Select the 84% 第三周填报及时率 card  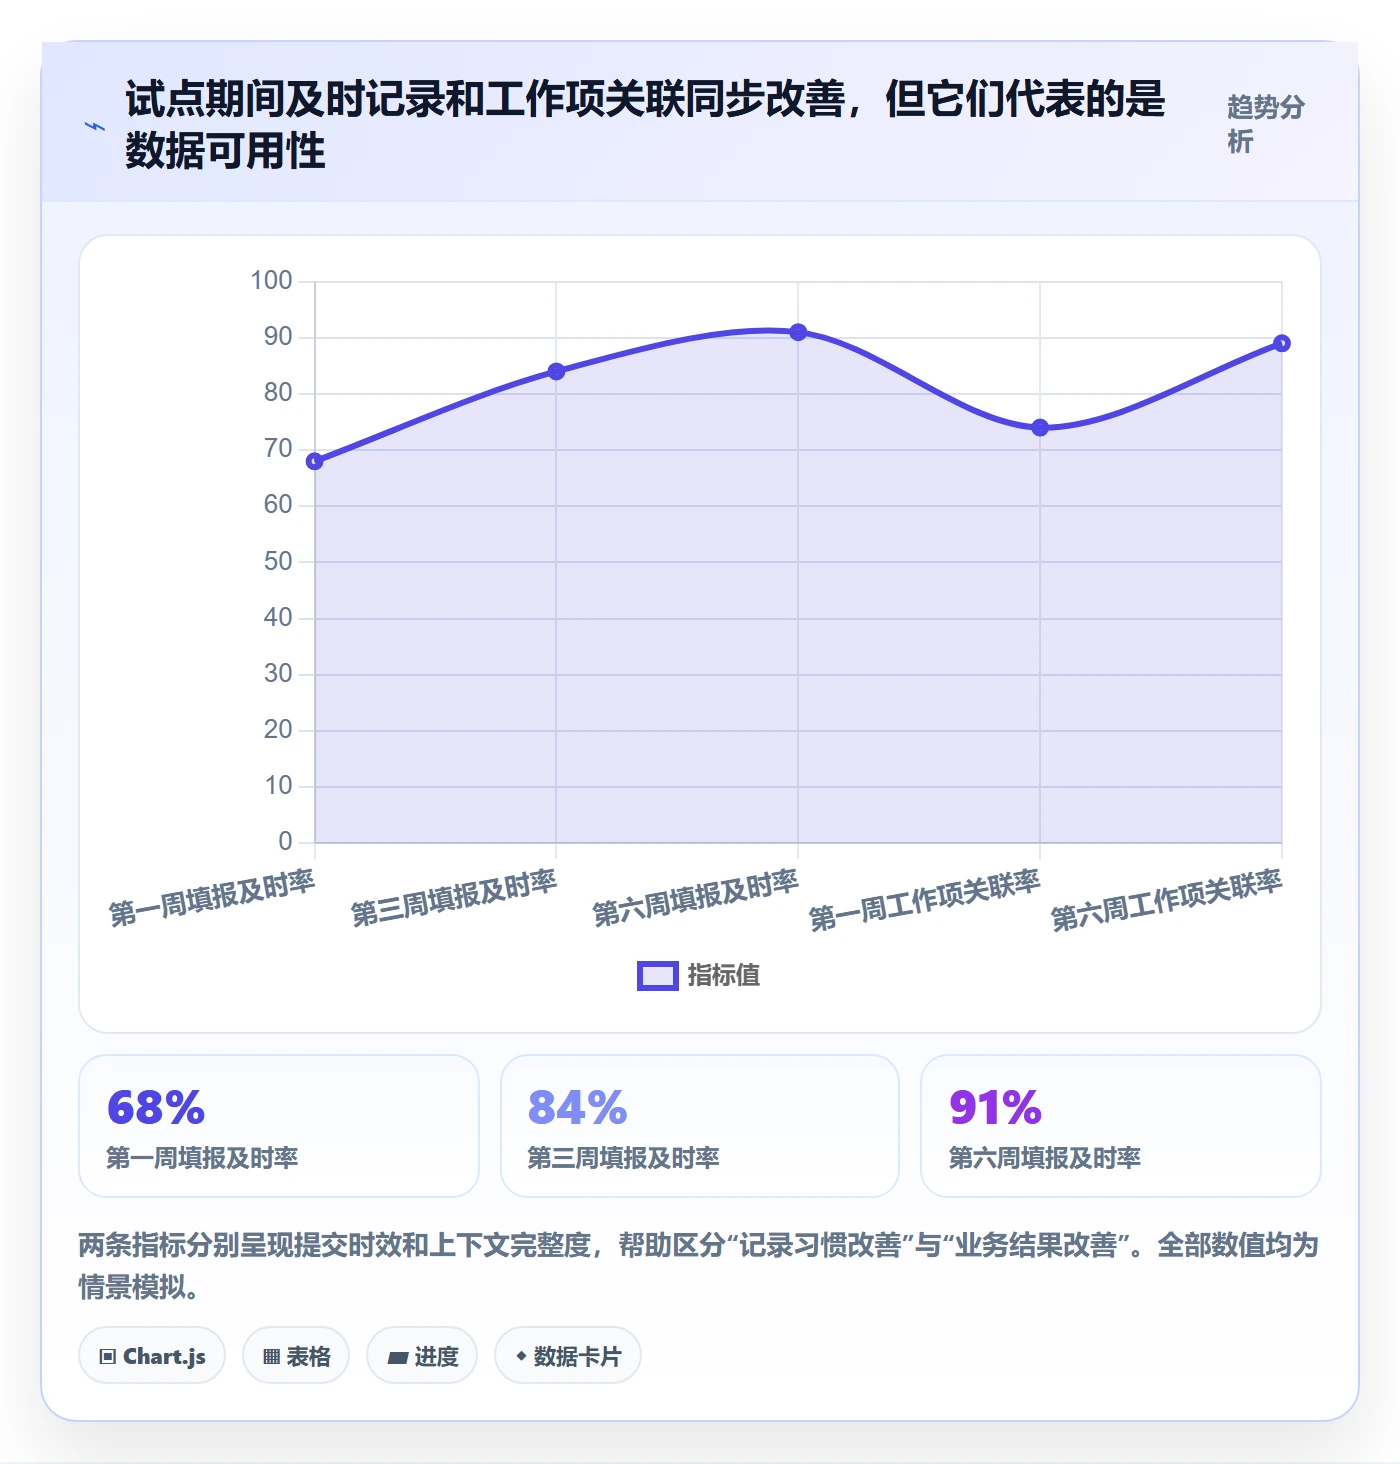click(700, 1126)
